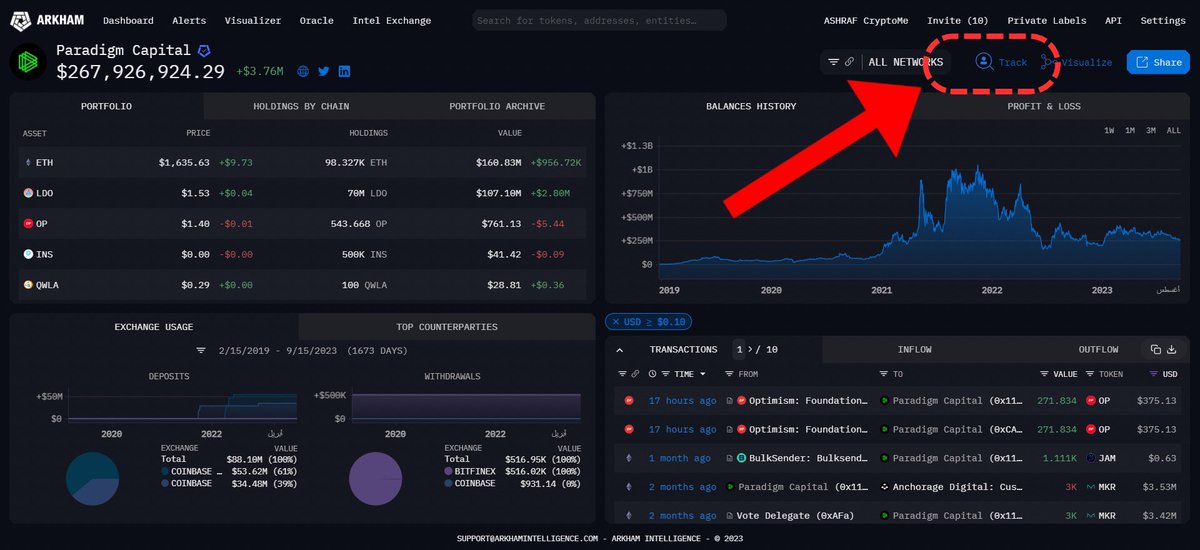Viewport: 1200px width, 550px height.
Task: Open Visualizer in the top navigation
Action: coord(253,20)
